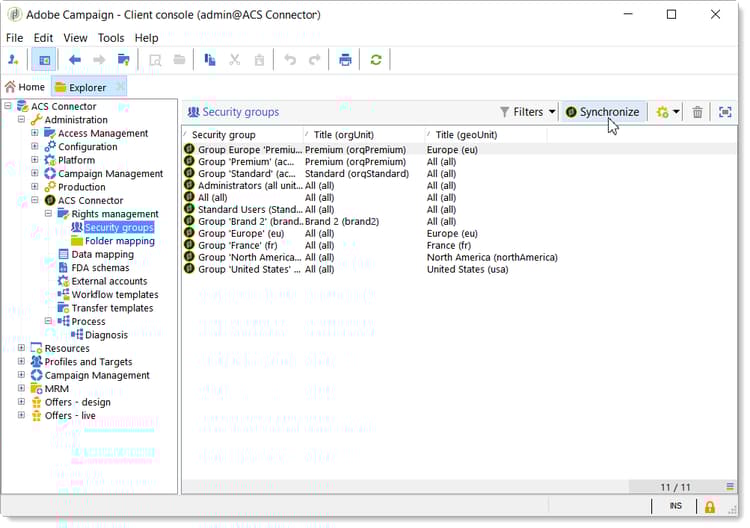Screen dimensions: 750x528
Task: Open the Tools menu
Action: (x=111, y=38)
